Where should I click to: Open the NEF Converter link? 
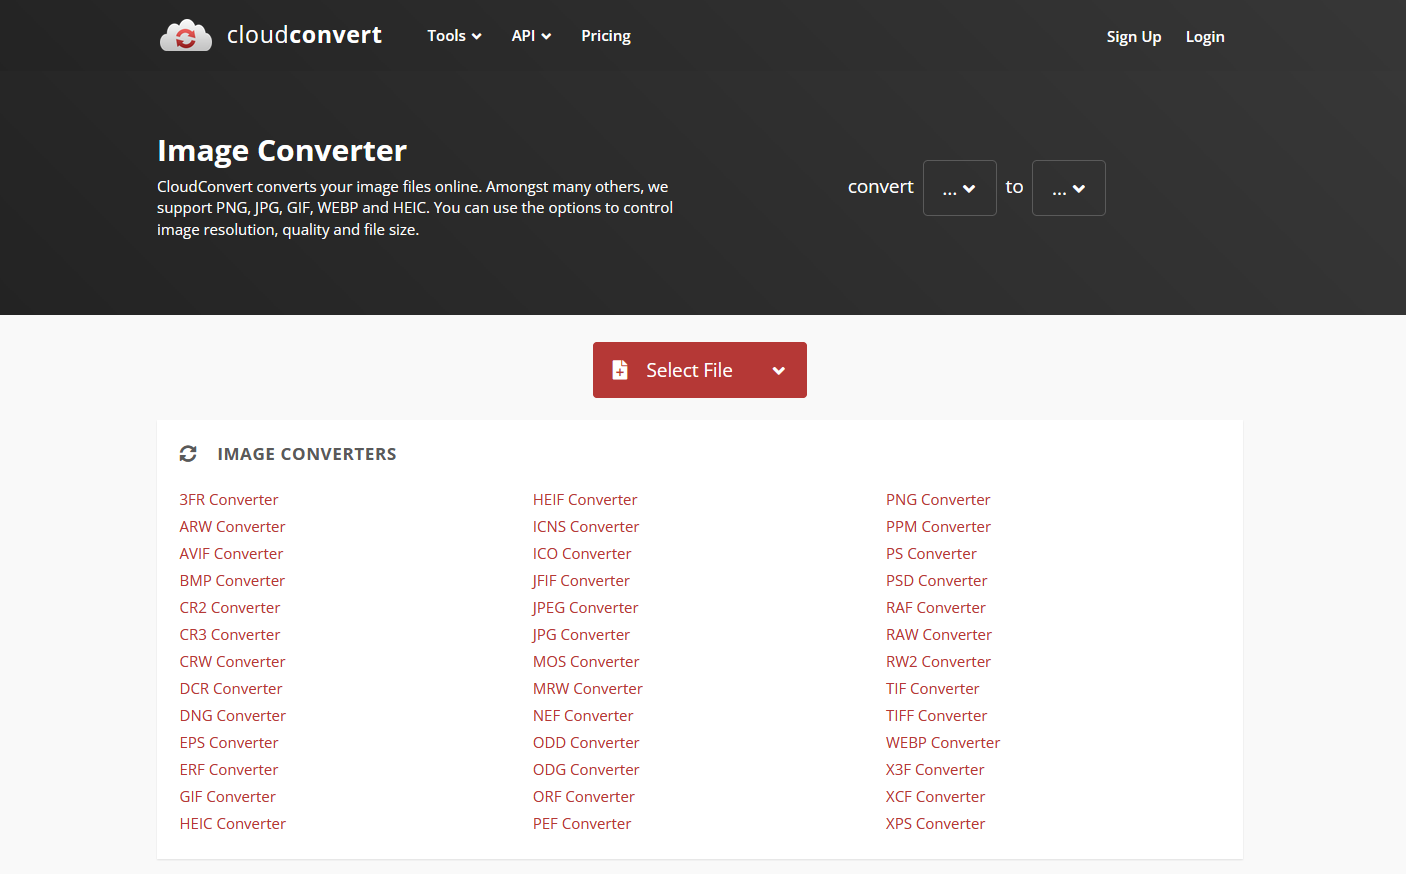click(x=583, y=716)
